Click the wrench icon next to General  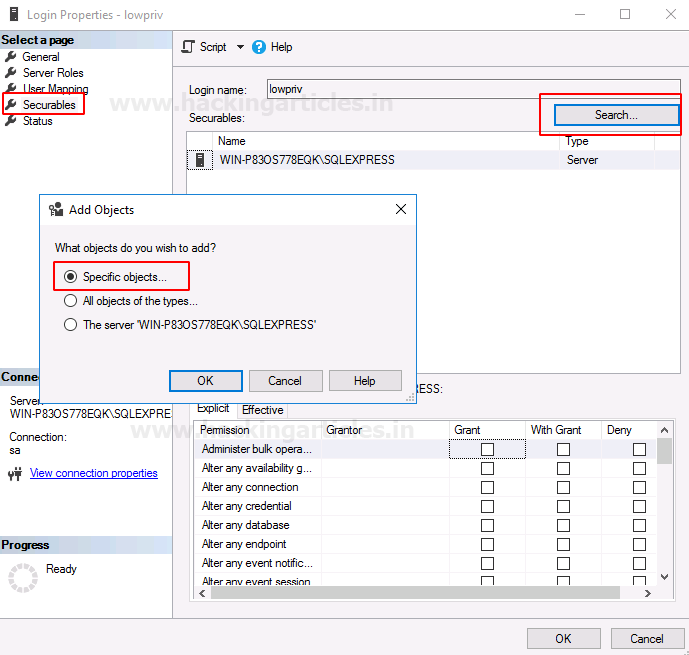11,57
